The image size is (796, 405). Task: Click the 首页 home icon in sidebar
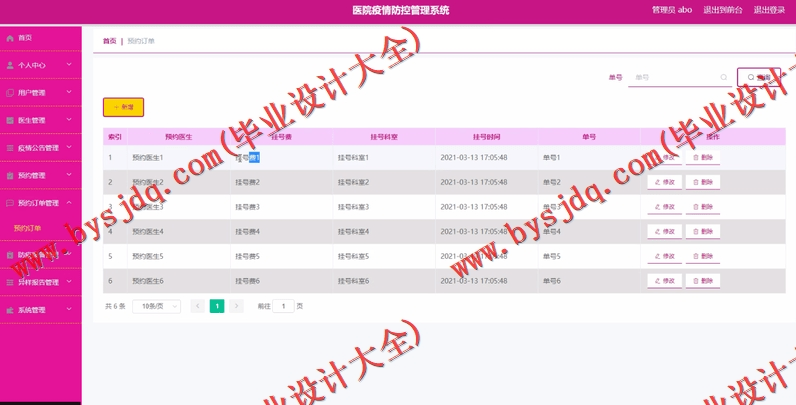pyautogui.click(x=10, y=38)
